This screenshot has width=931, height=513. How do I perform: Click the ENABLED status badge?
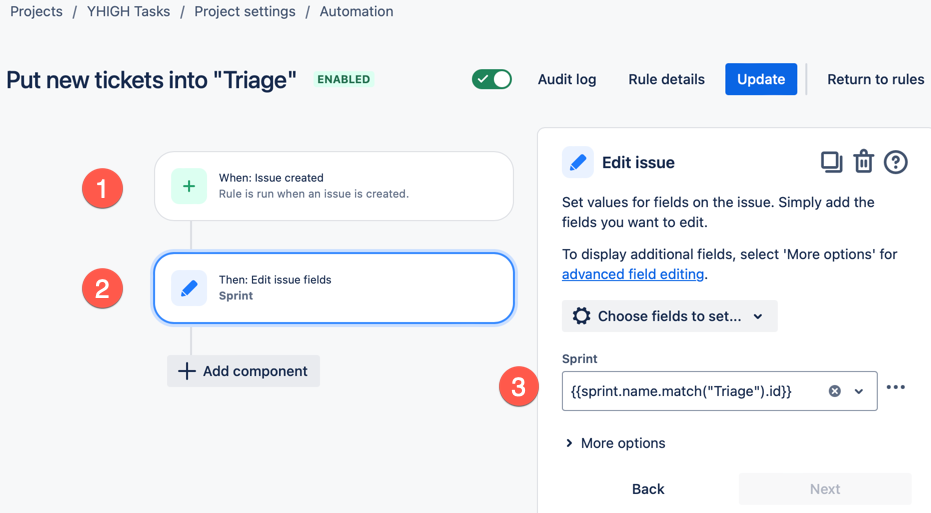[x=344, y=80]
